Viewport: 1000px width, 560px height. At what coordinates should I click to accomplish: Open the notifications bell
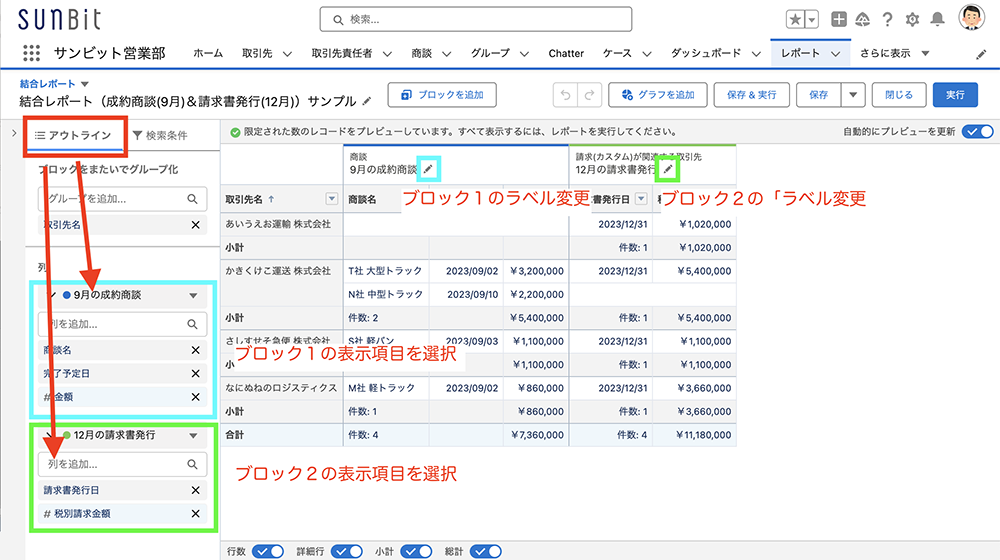tap(938, 20)
